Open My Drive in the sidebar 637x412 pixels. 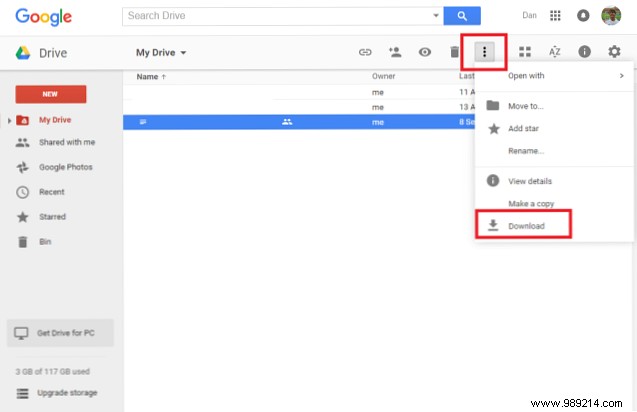pos(55,120)
